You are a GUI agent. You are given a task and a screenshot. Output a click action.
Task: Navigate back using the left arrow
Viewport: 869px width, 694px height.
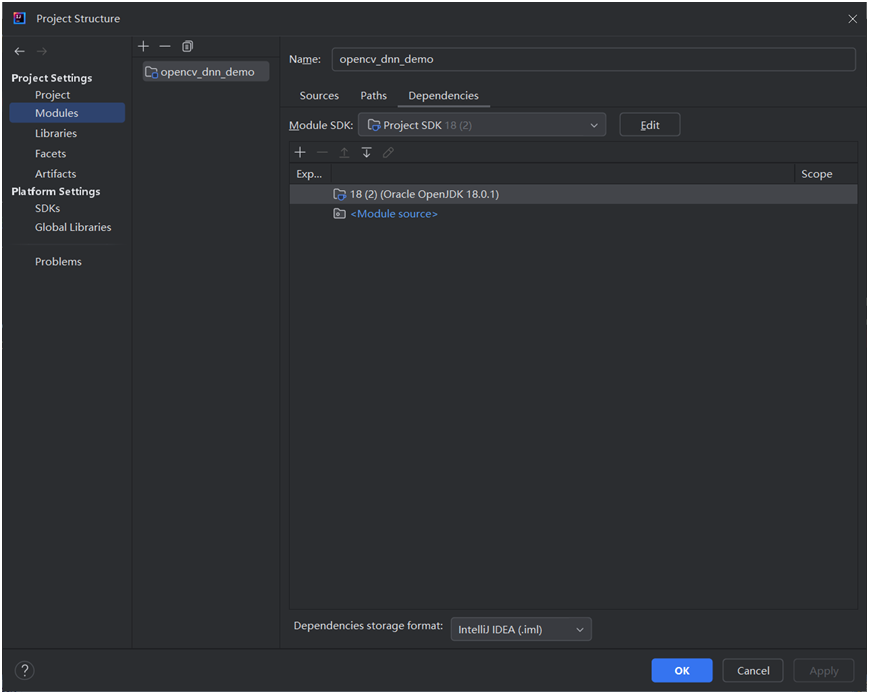tap(18, 50)
